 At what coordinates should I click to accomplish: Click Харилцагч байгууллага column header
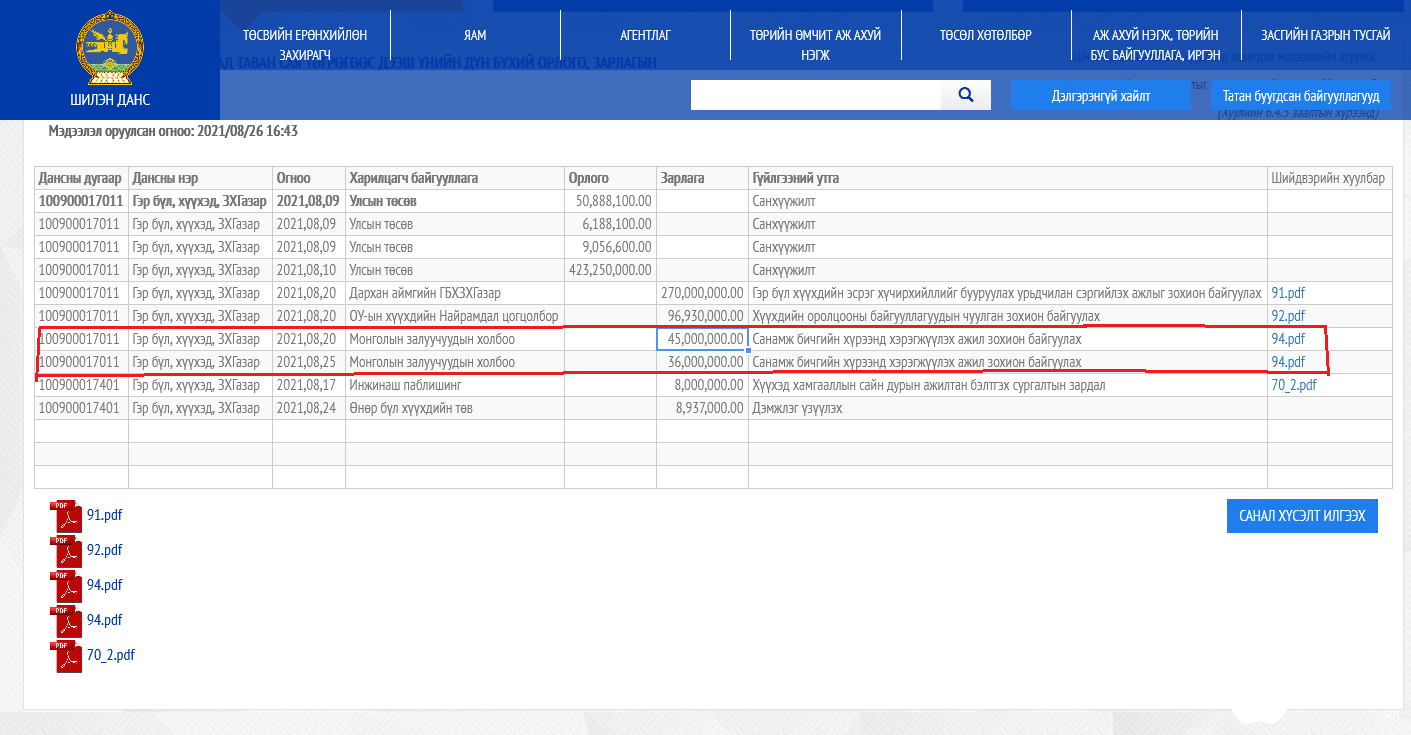pyautogui.click(x=454, y=178)
